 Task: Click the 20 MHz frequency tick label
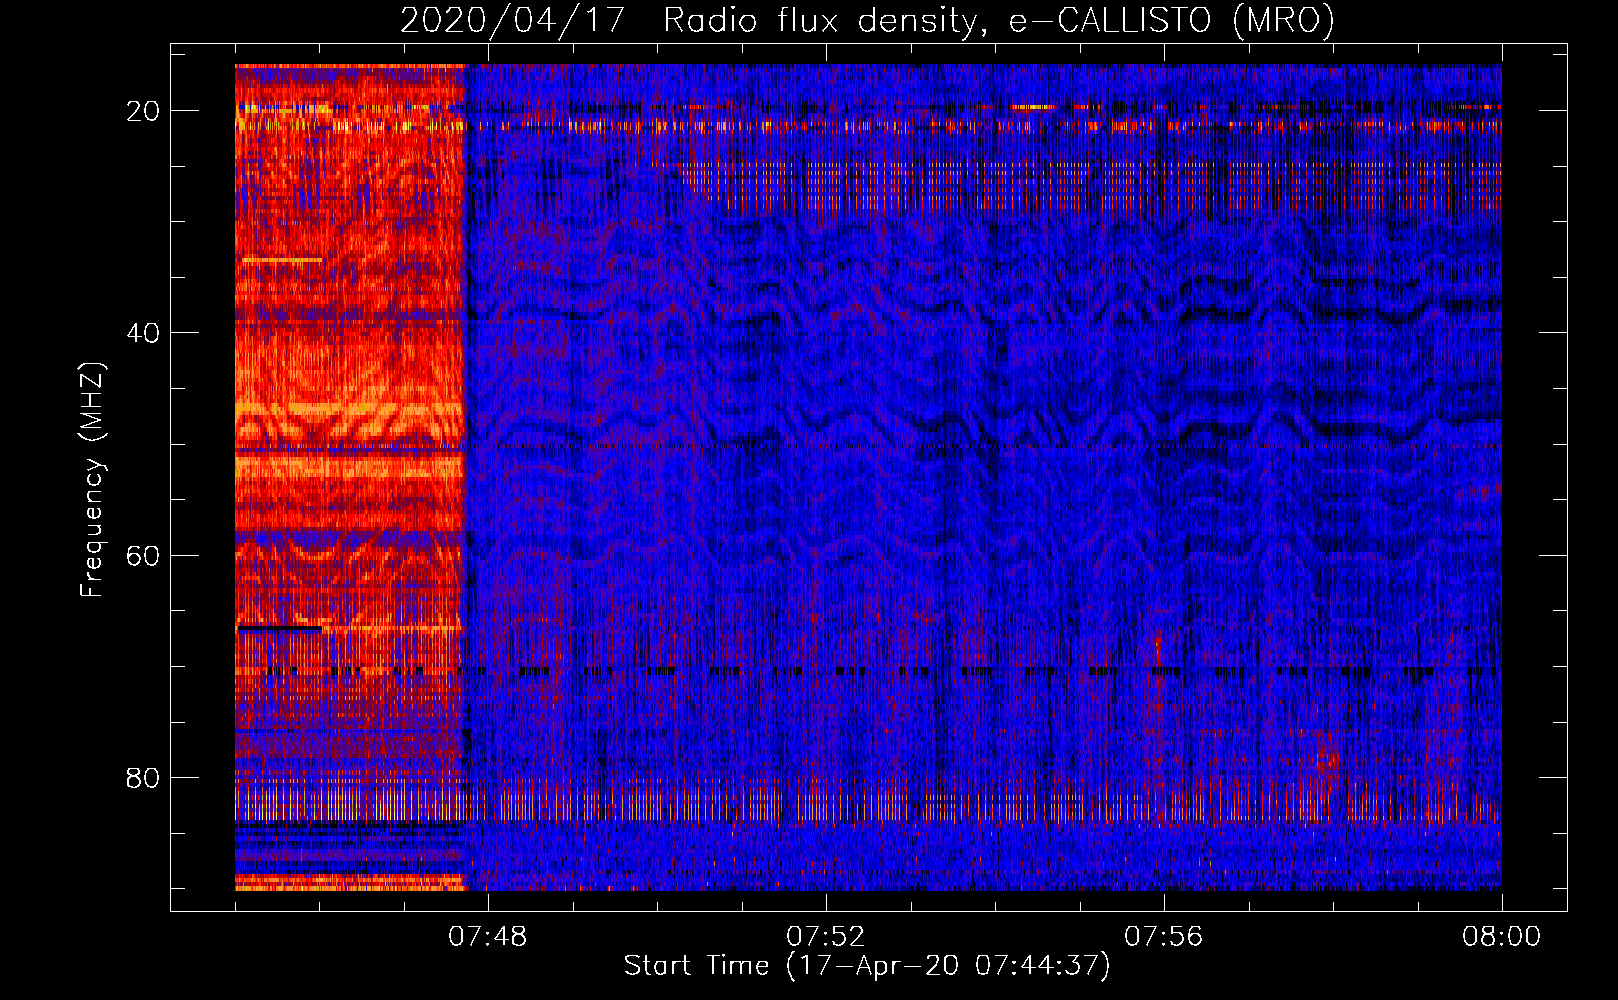pyautogui.click(x=143, y=111)
